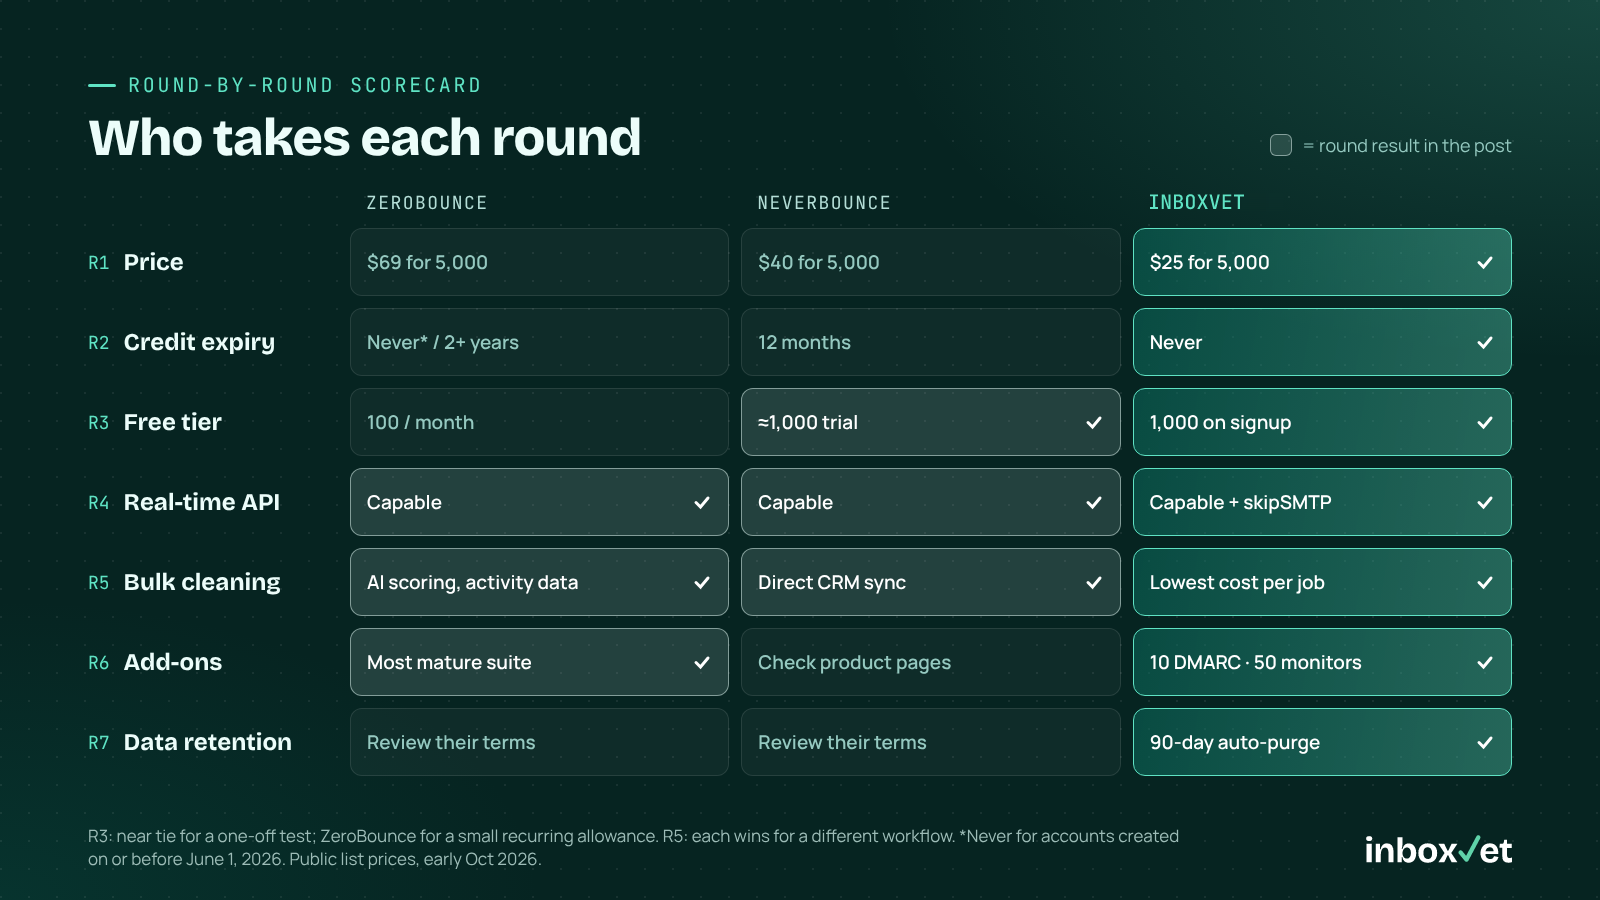The width and height of the screenshot is (1600, 900).
Task: Click the inboxvet logo
Action: point(1438,850)
